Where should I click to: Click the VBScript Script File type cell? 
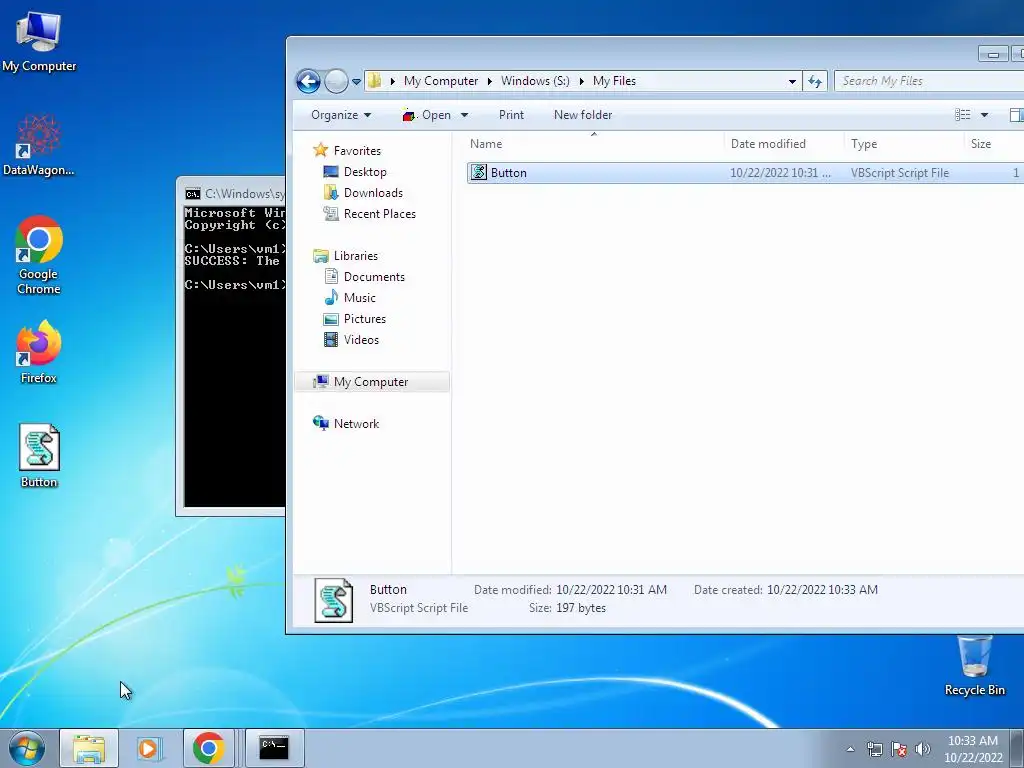[x=899, y=173]
